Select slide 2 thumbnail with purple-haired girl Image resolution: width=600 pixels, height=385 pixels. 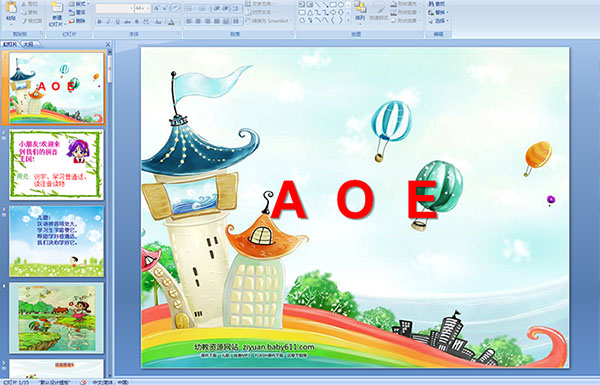click(56, 165)
